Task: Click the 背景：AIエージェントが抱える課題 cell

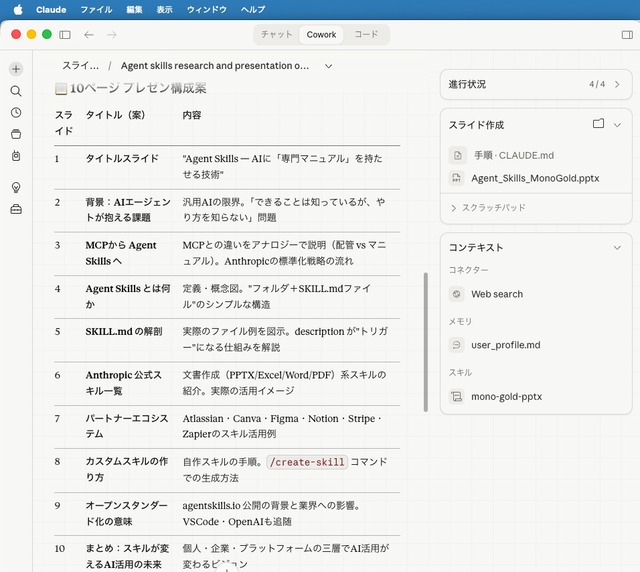Action: tap(128, 209)
